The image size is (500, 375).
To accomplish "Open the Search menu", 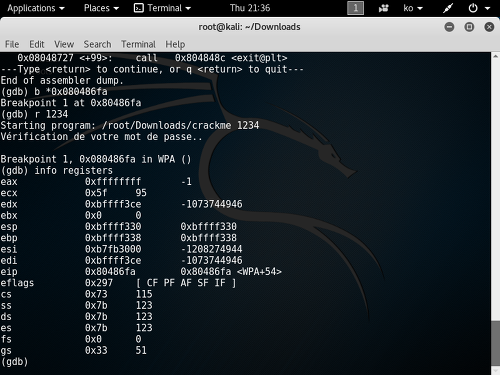I will coord(97,44).
